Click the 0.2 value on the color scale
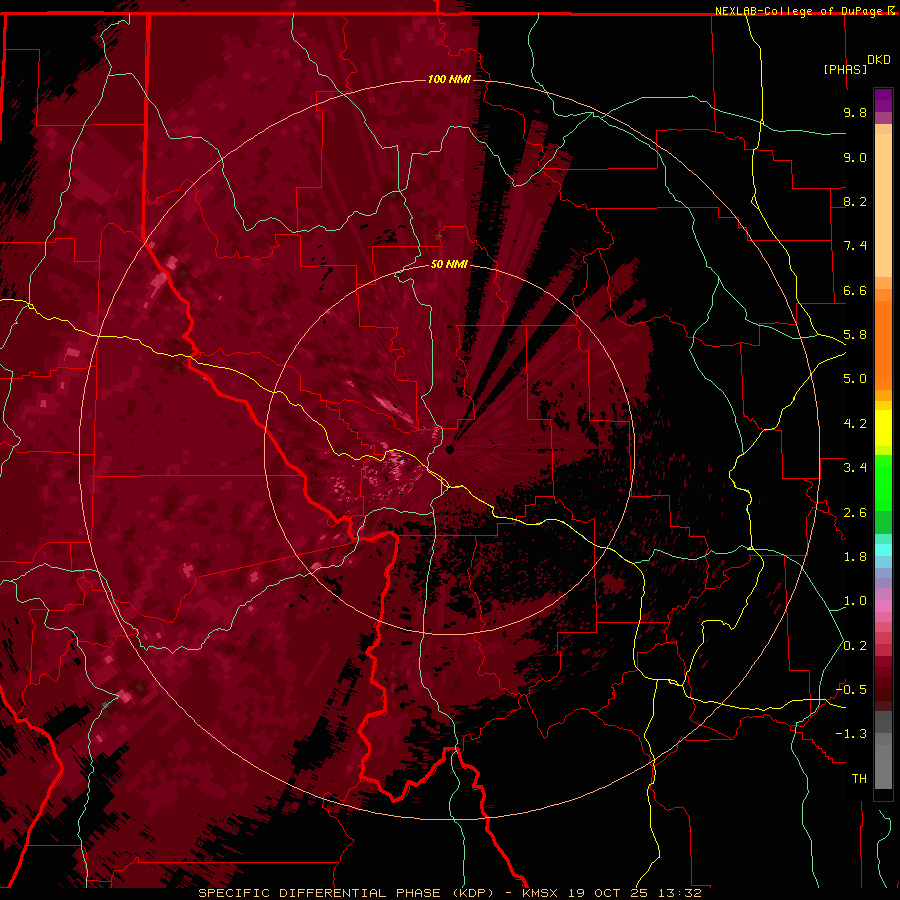Viewport: 900px width, 900px height. (x=855, y=646)
